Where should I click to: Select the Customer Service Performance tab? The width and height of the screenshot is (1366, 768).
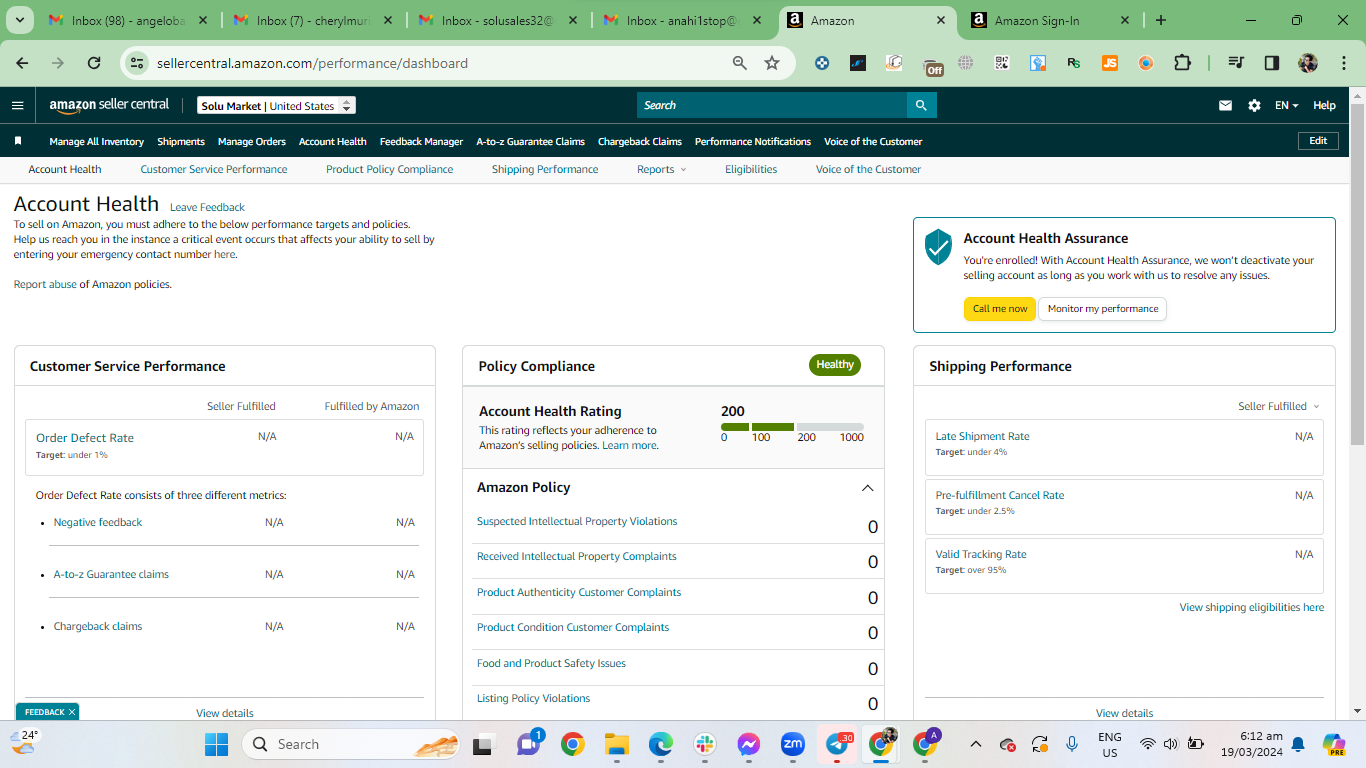pyautogui.click(x=214, y=169)
